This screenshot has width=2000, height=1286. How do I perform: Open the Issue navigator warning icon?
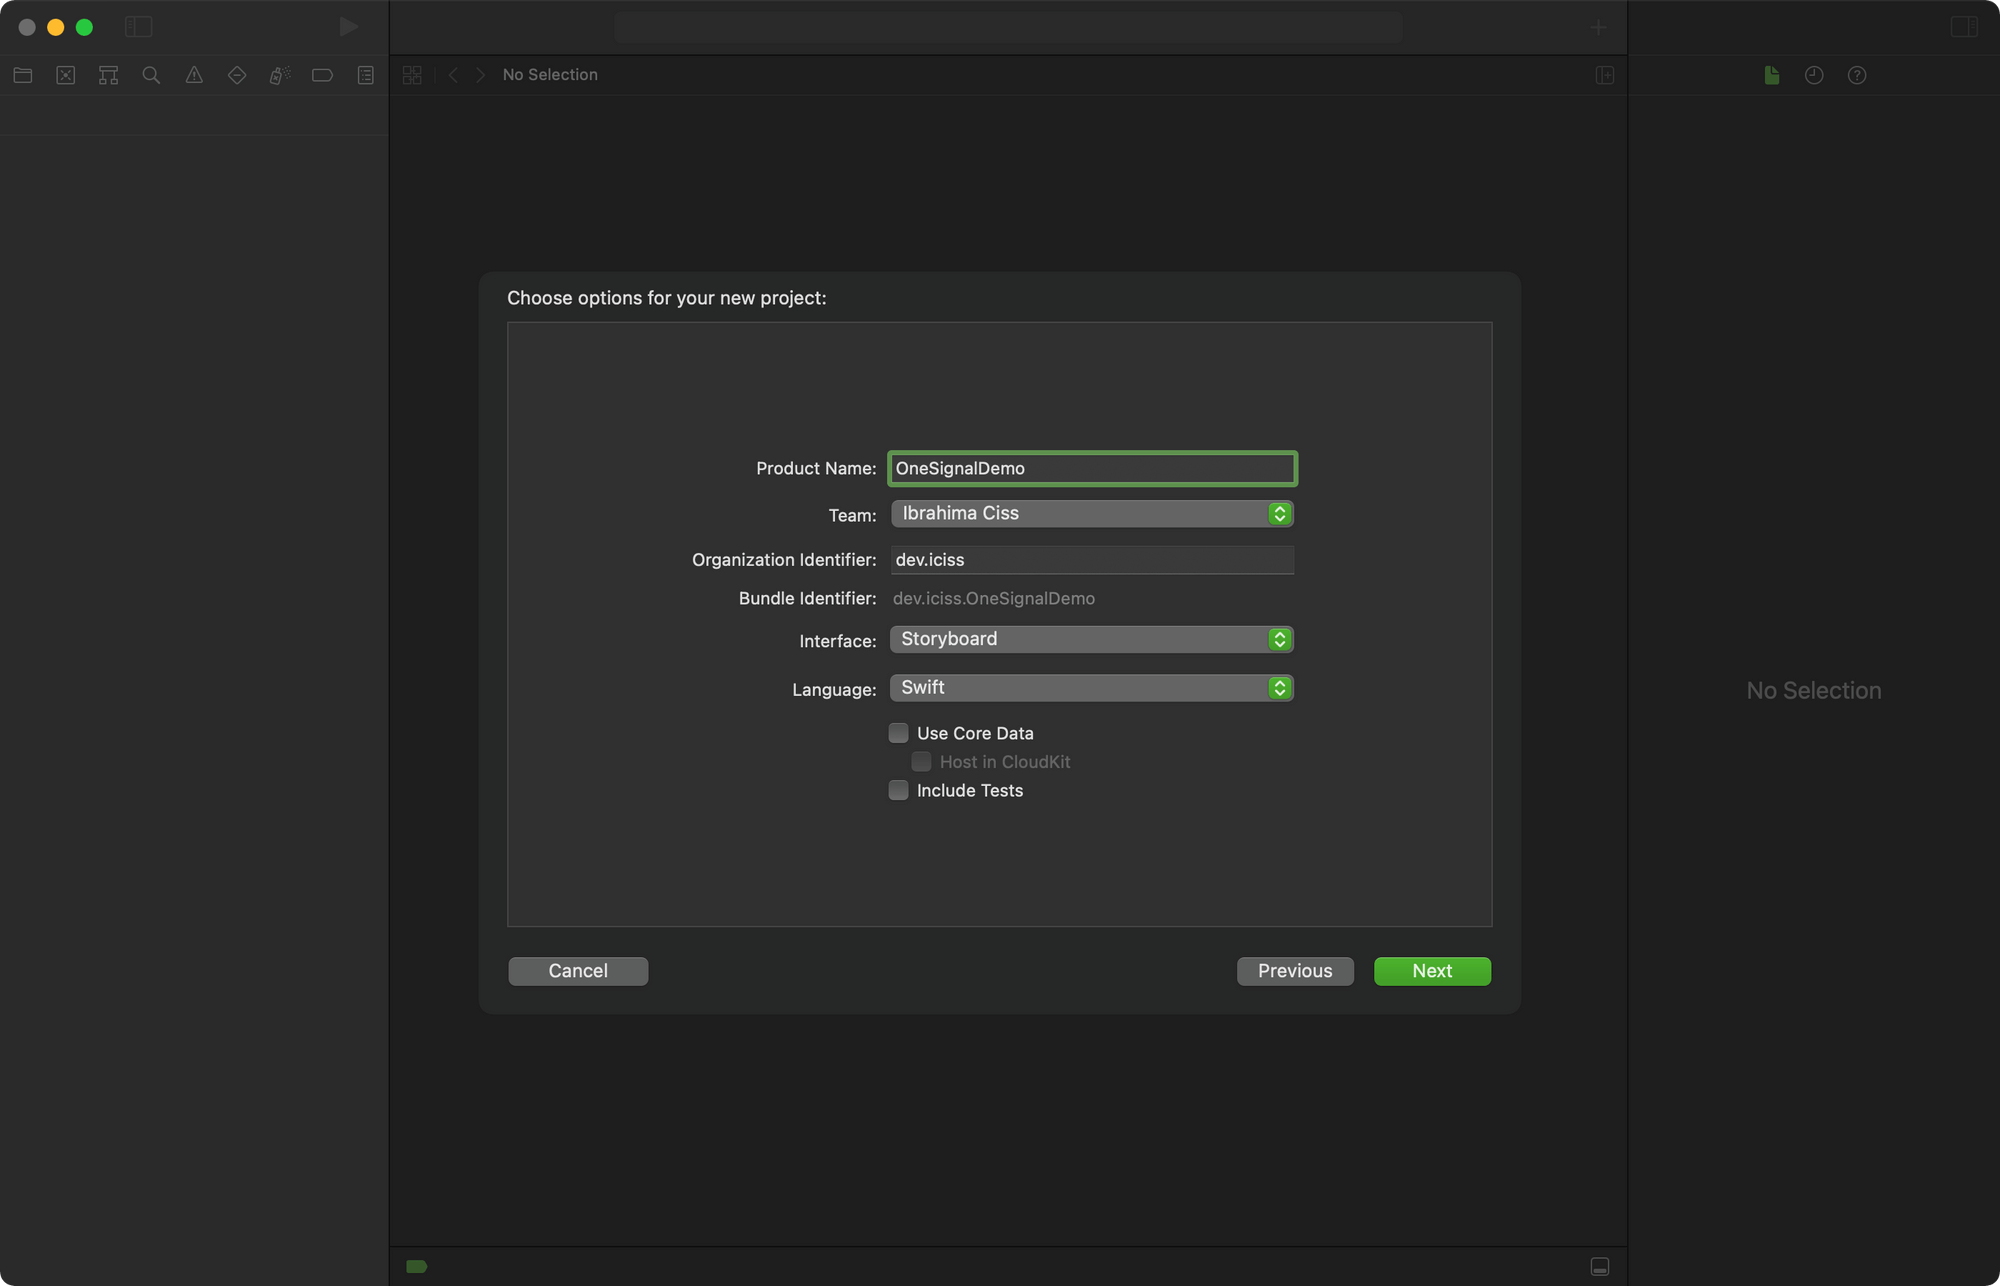click(194, 75)
